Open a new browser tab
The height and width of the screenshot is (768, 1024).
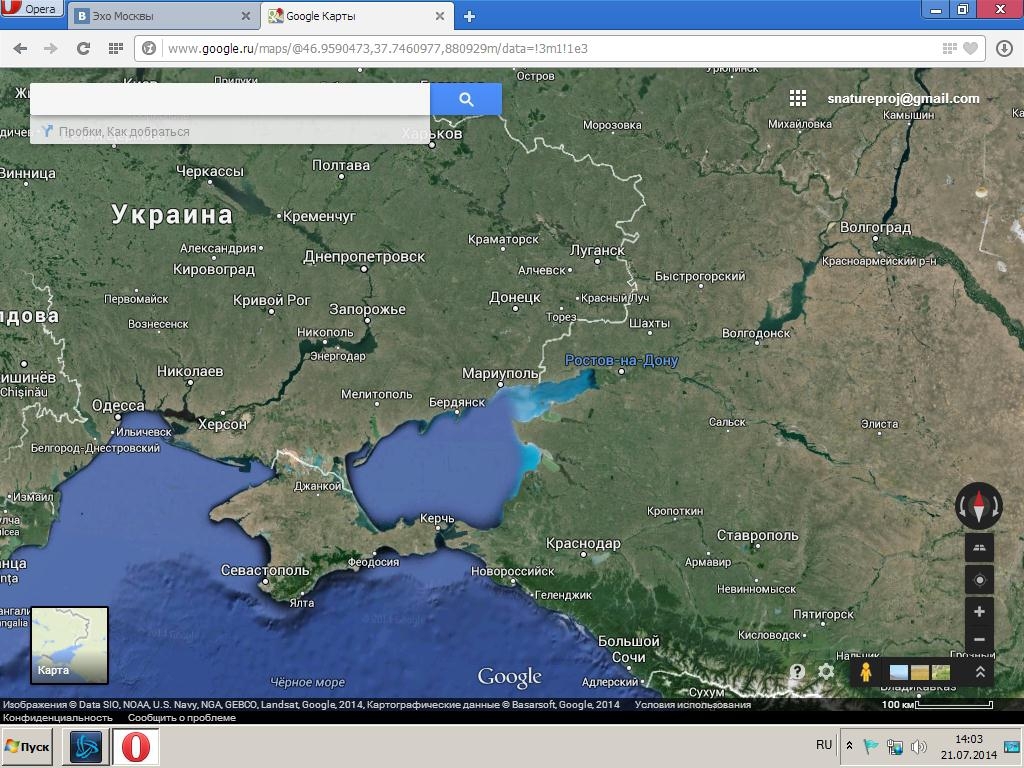(469, 16)
